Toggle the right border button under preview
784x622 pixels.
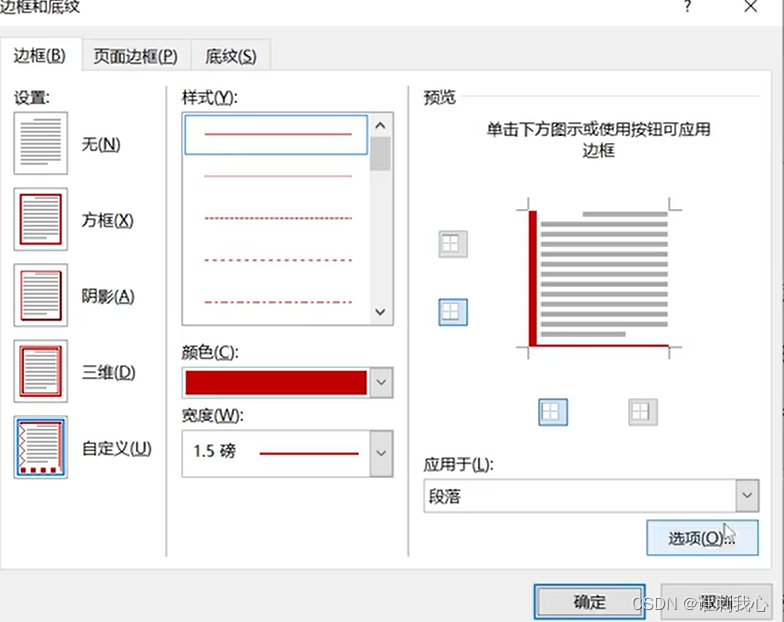[x=643, y=412]
